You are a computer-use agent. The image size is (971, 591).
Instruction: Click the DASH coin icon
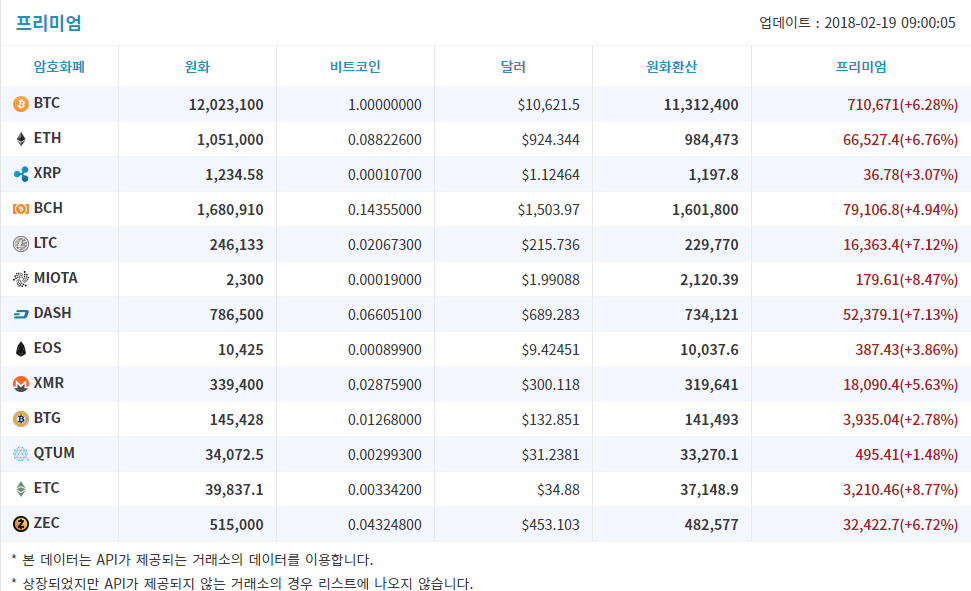(x=20, y=314)
